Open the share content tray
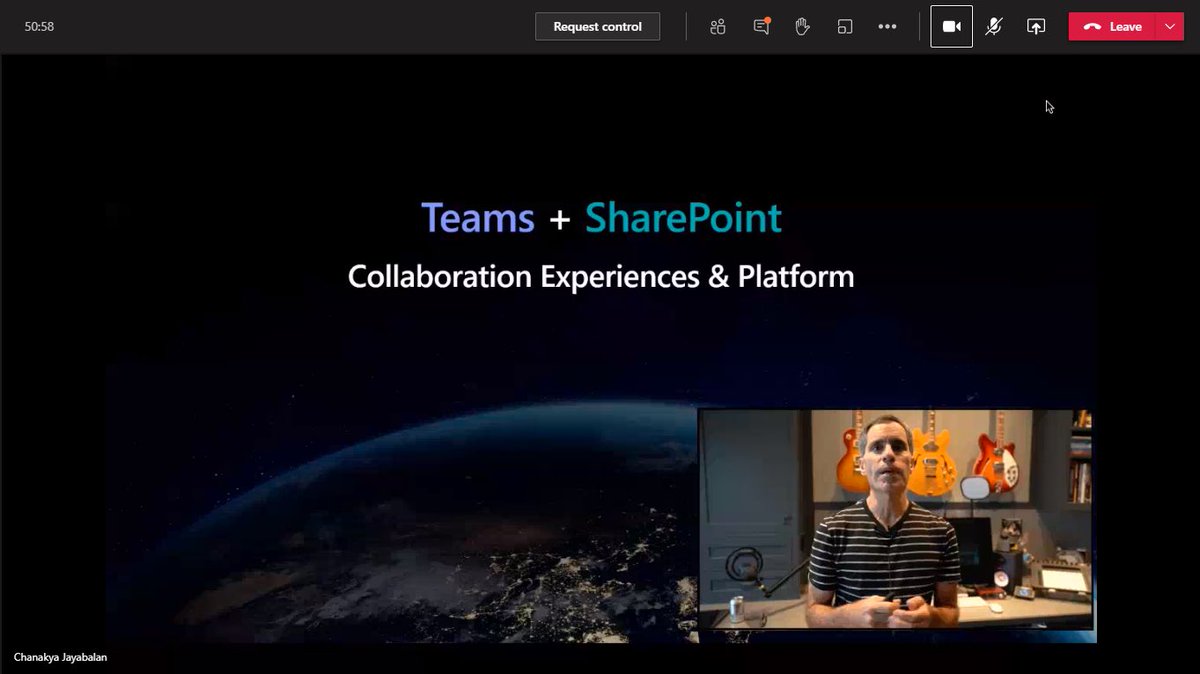The width and height of the screenshot is (1200, 674). (1036, 27)
